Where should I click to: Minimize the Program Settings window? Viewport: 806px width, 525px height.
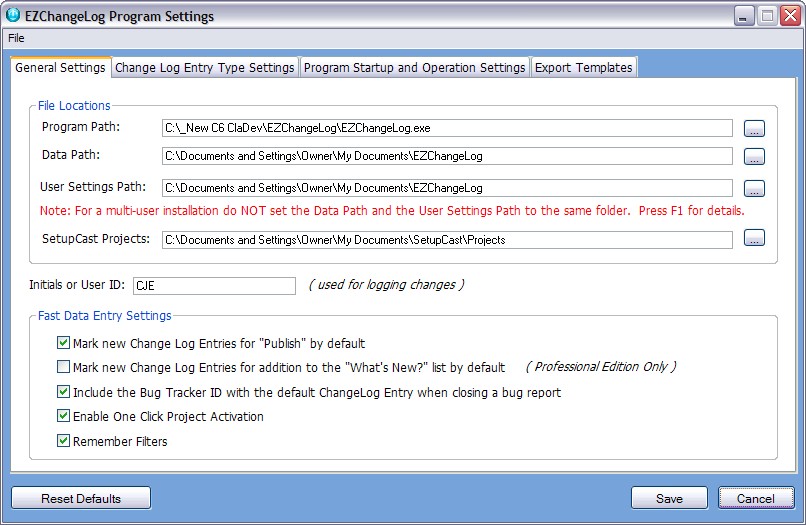pyautogui.click(x=743, y=16)
